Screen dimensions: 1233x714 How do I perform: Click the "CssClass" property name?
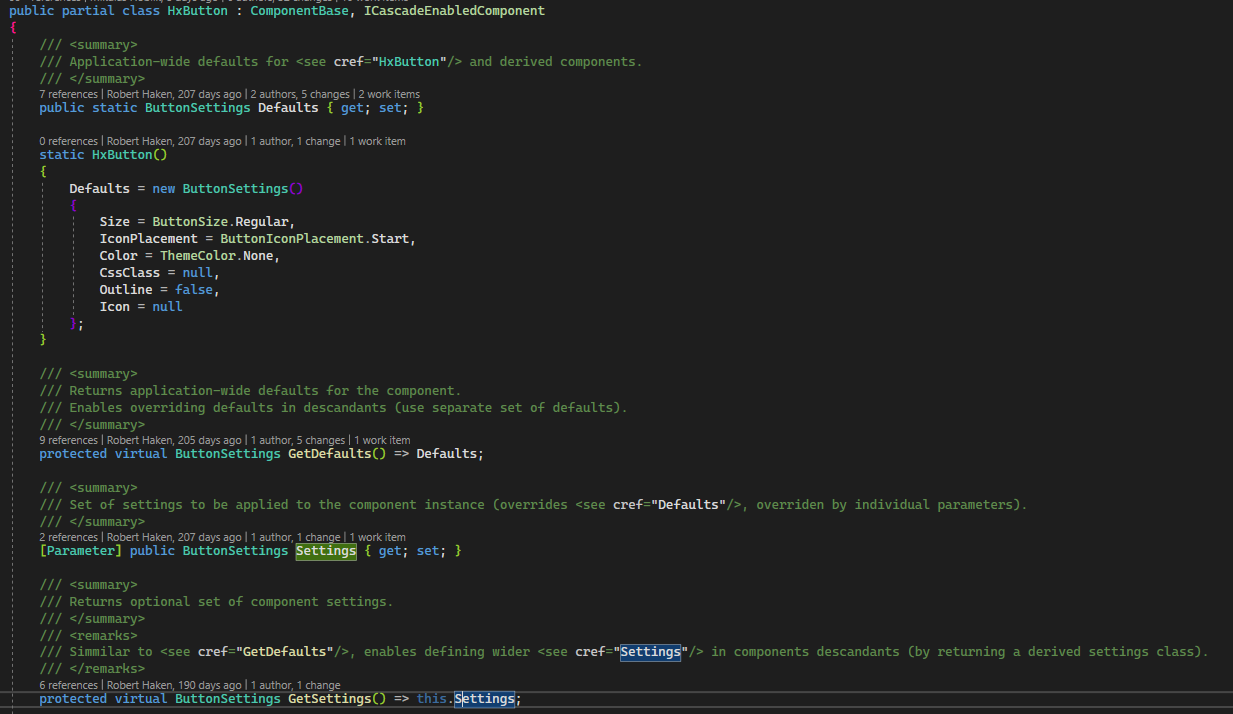pyautogui.click(x=129, y=273)
